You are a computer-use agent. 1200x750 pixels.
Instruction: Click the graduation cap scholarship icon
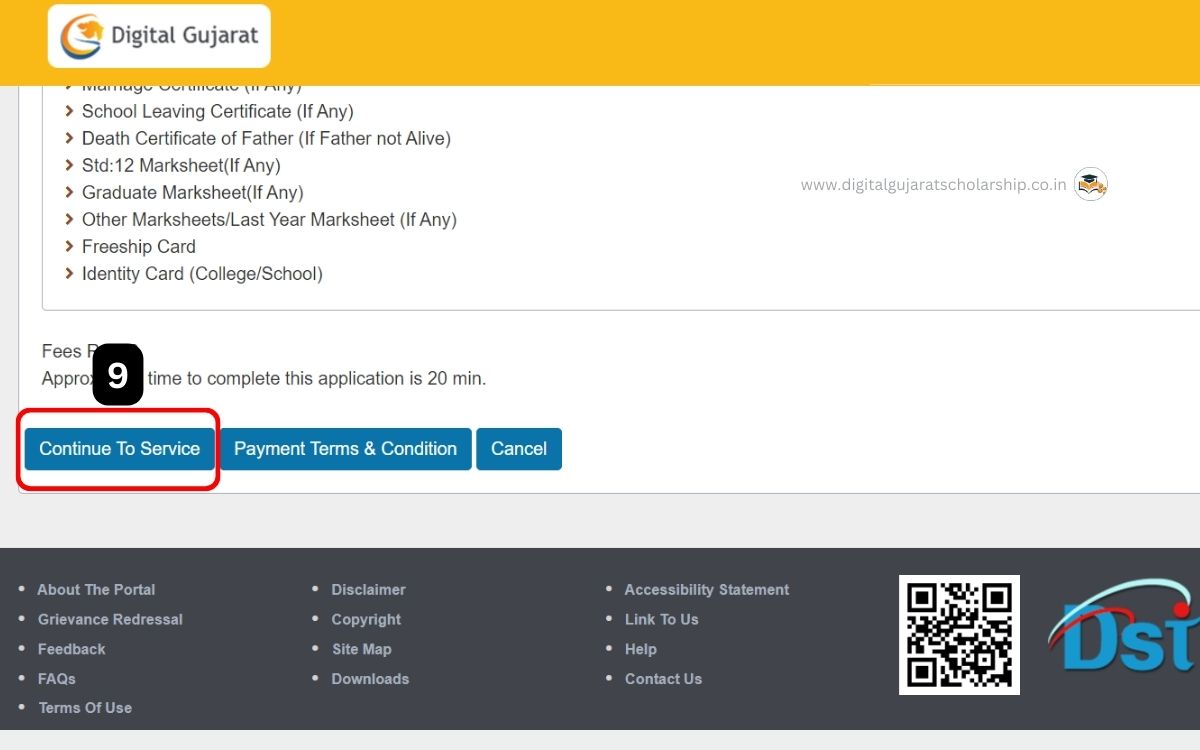(x=1090, y=183)
